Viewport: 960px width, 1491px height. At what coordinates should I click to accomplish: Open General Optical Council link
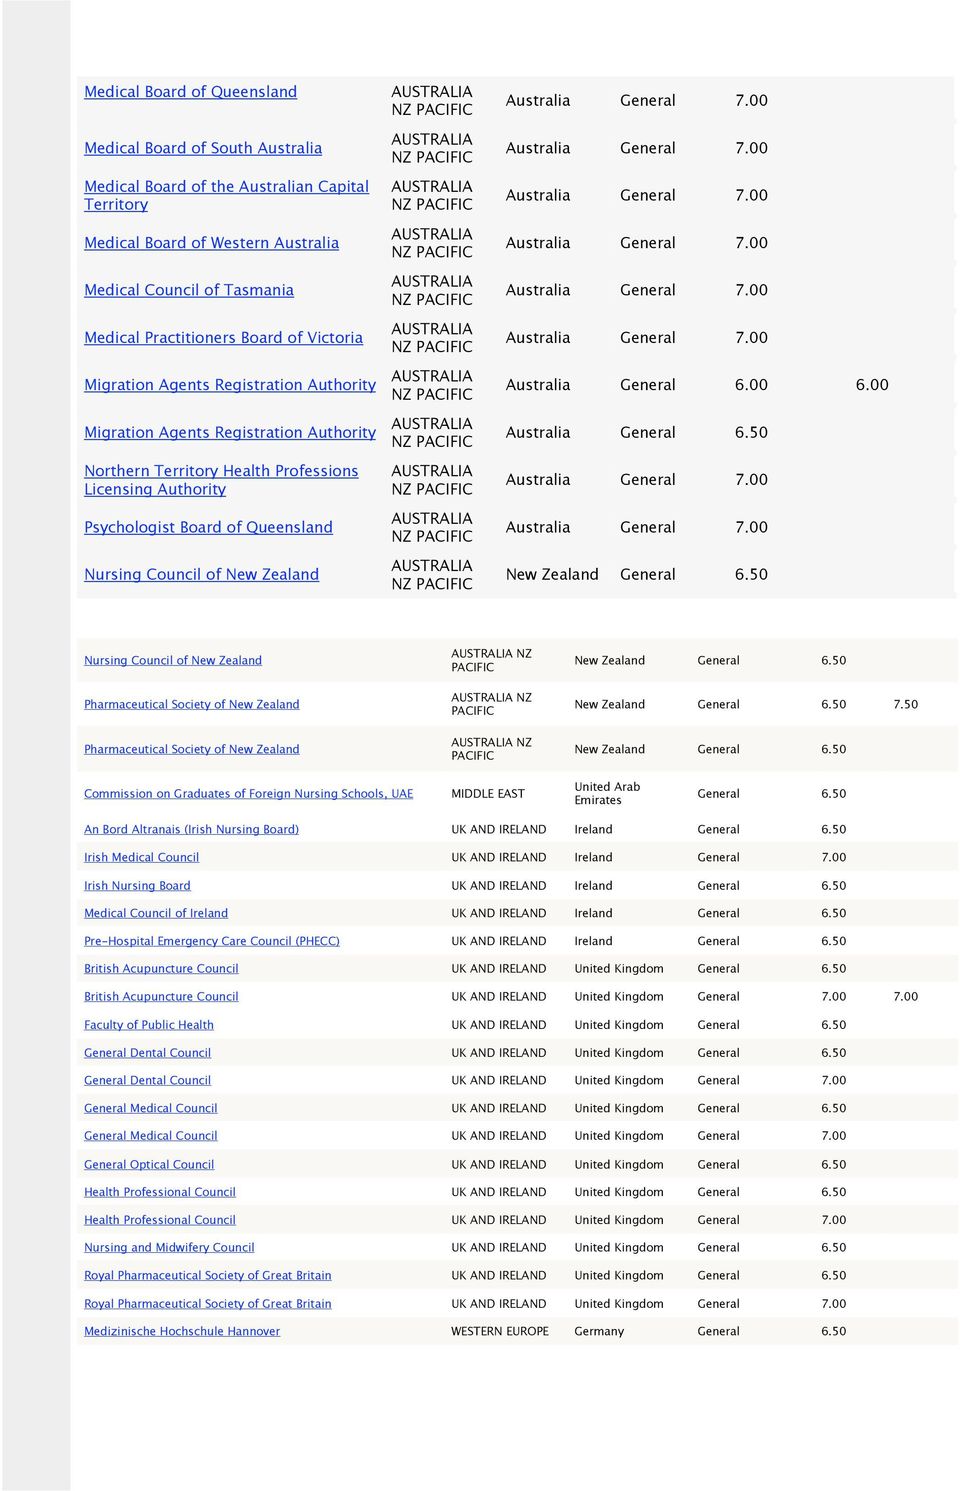click(149, 1165)
